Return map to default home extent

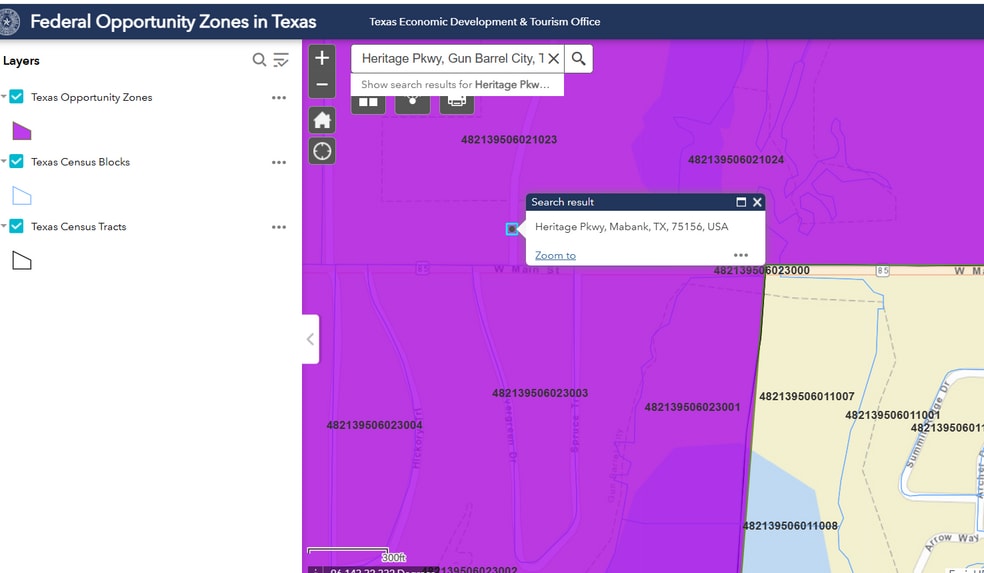(x=322, y=121)
